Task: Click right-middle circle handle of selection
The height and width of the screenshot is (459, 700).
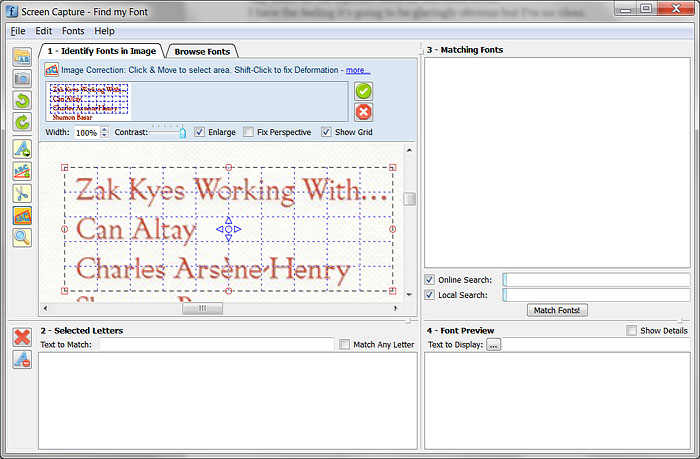Action: (x=392, y=229)
